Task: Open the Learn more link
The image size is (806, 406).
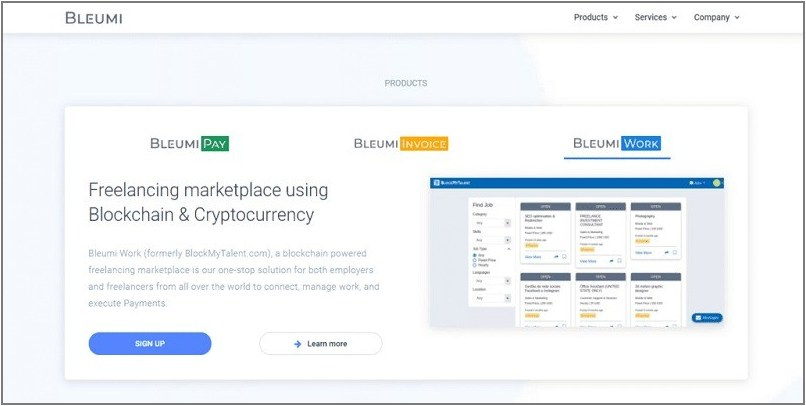Action: [x=321, y=343]
